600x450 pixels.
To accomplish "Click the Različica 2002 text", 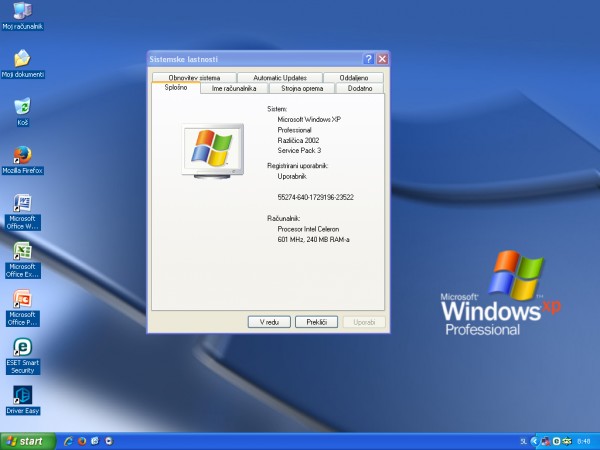I will [x=298, y=140].
